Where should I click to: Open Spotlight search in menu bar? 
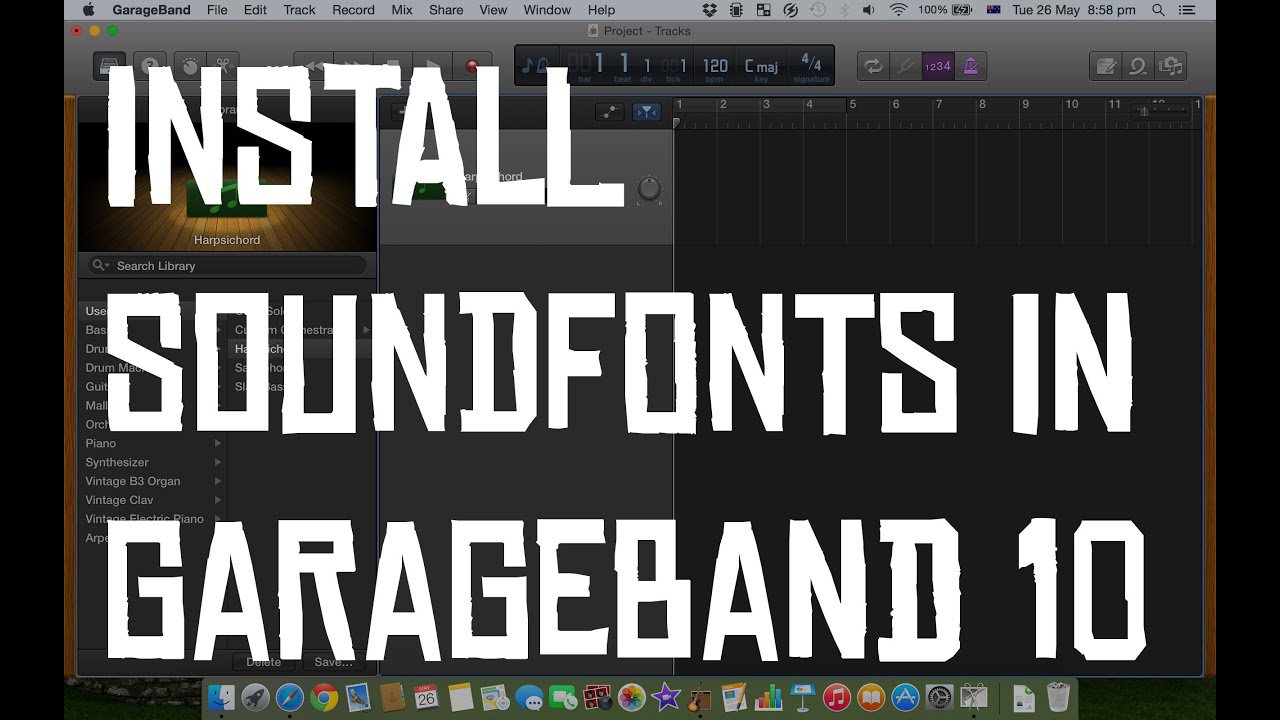click(1159, 10)
